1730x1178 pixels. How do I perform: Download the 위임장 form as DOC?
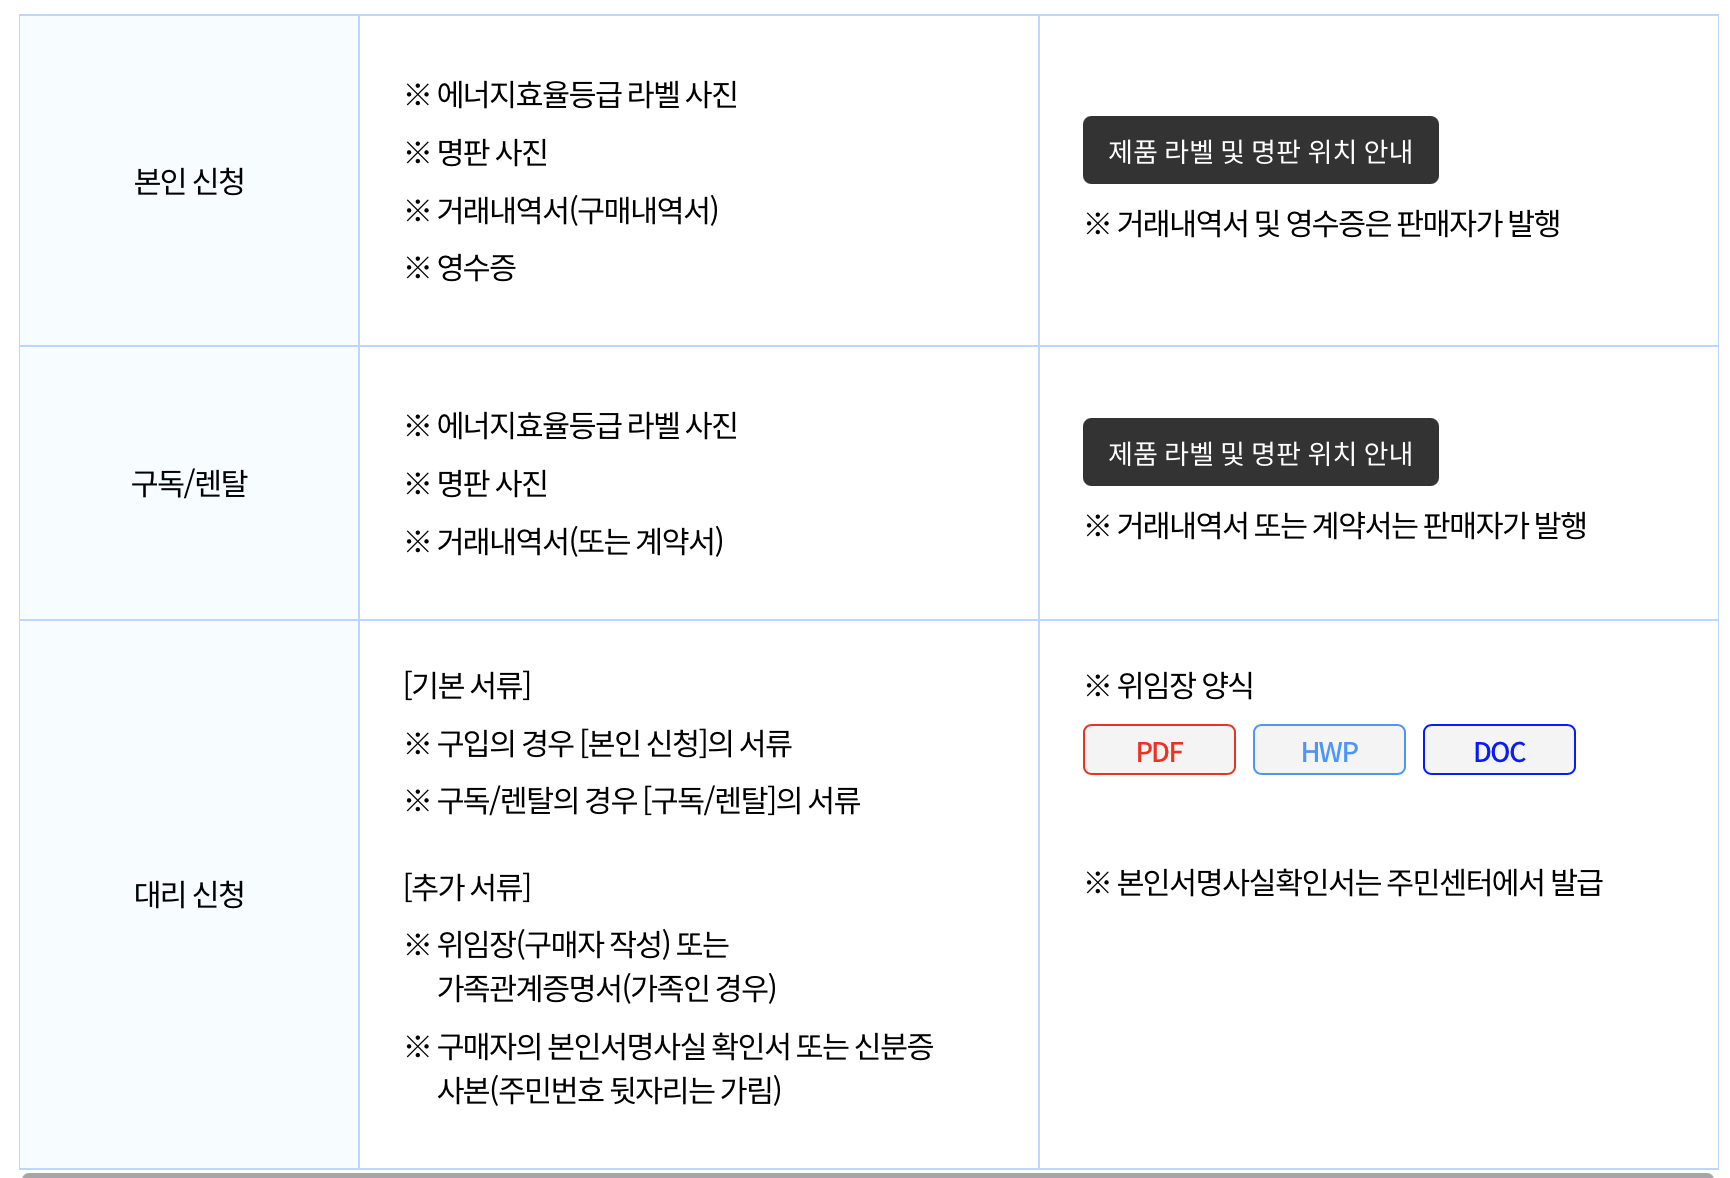[1499, 751]
